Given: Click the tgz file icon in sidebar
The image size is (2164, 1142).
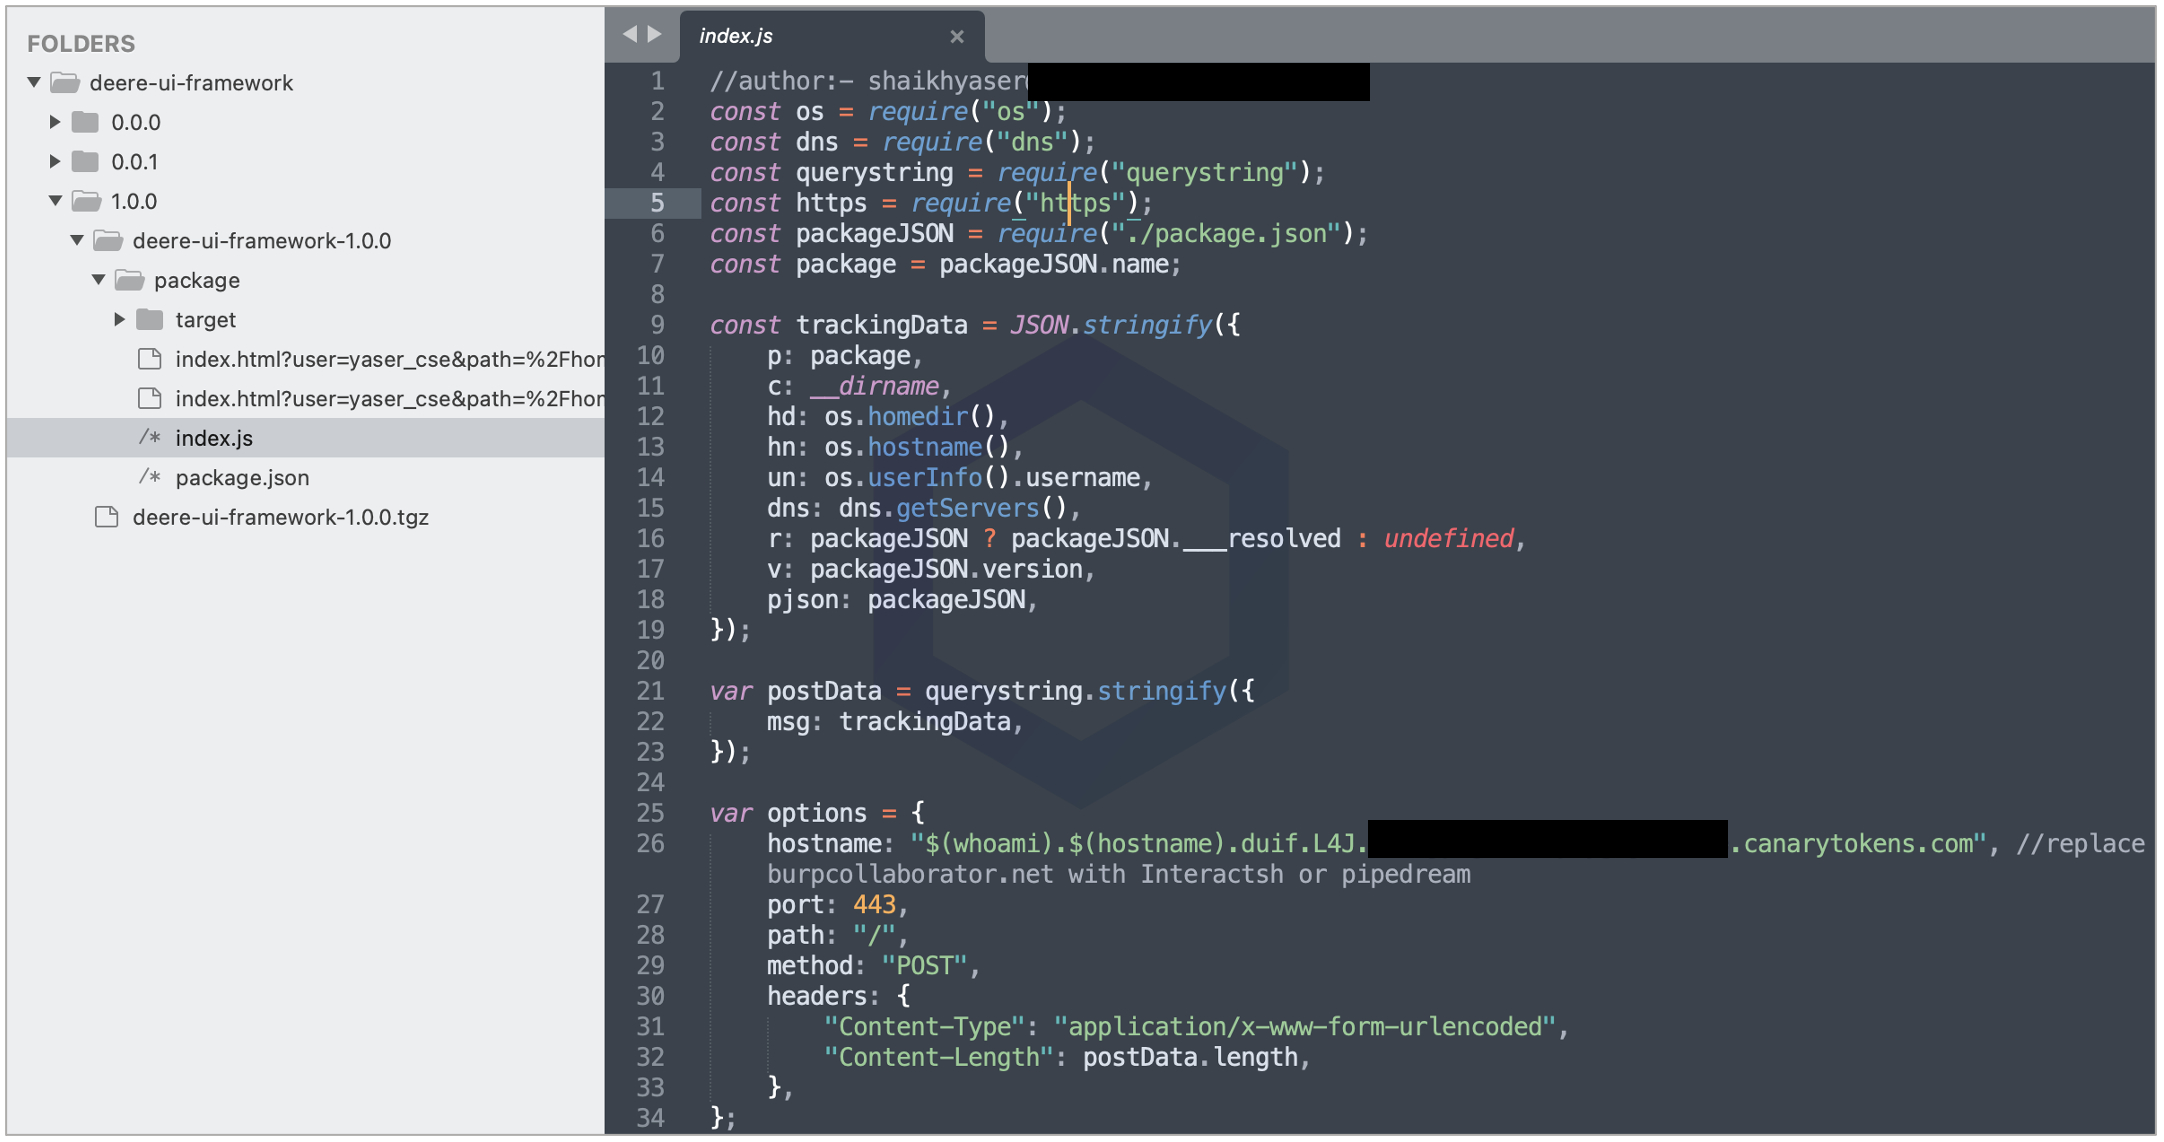Looking at the screenshot, I should pos(107,518).
